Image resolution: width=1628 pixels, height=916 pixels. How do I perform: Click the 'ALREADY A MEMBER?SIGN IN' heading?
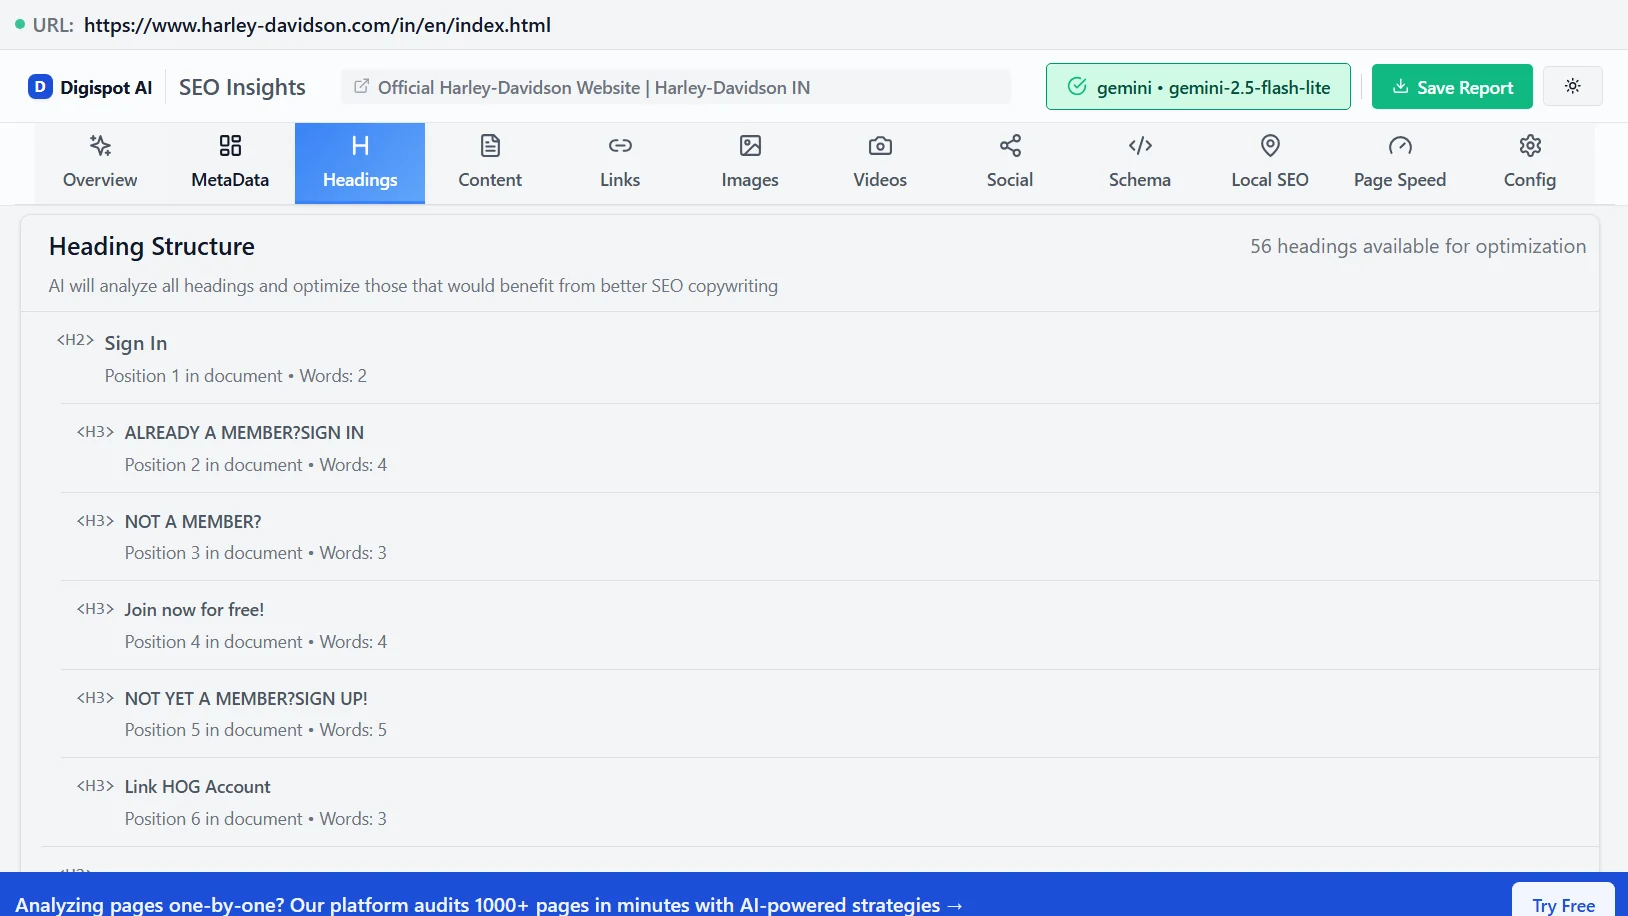[x=244, y=433]
